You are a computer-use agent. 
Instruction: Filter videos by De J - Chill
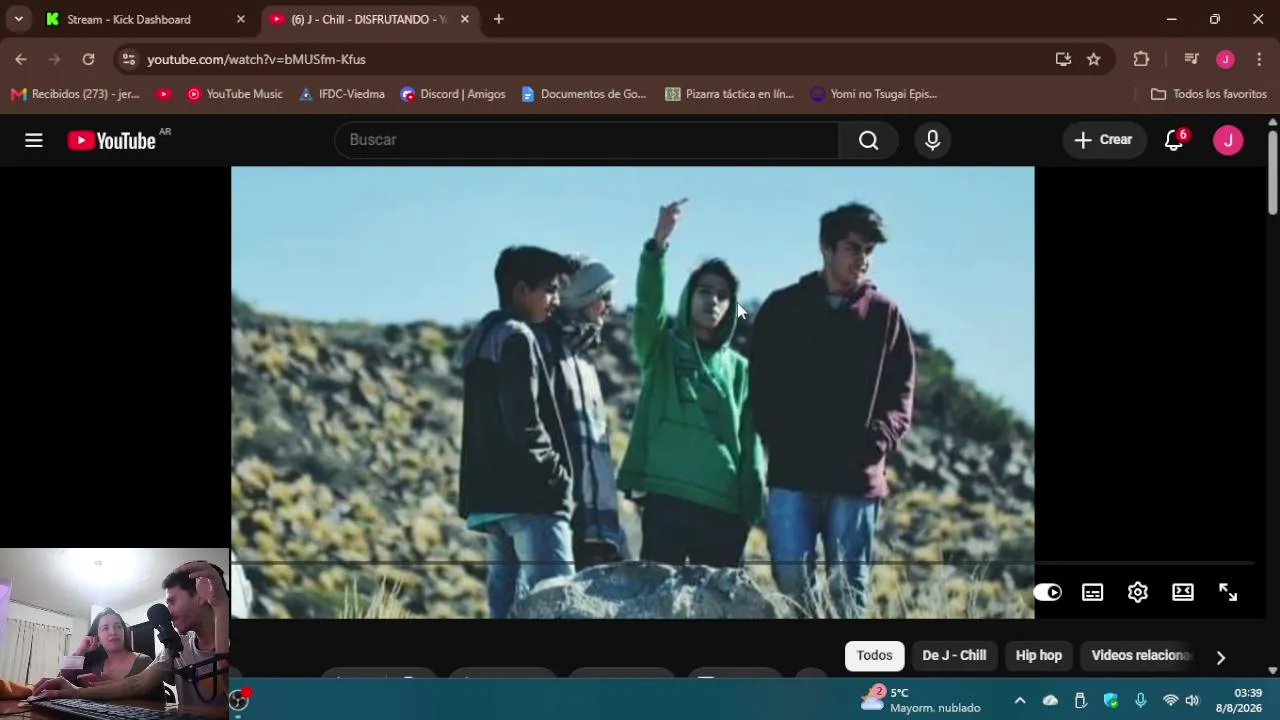pos(954,655)
